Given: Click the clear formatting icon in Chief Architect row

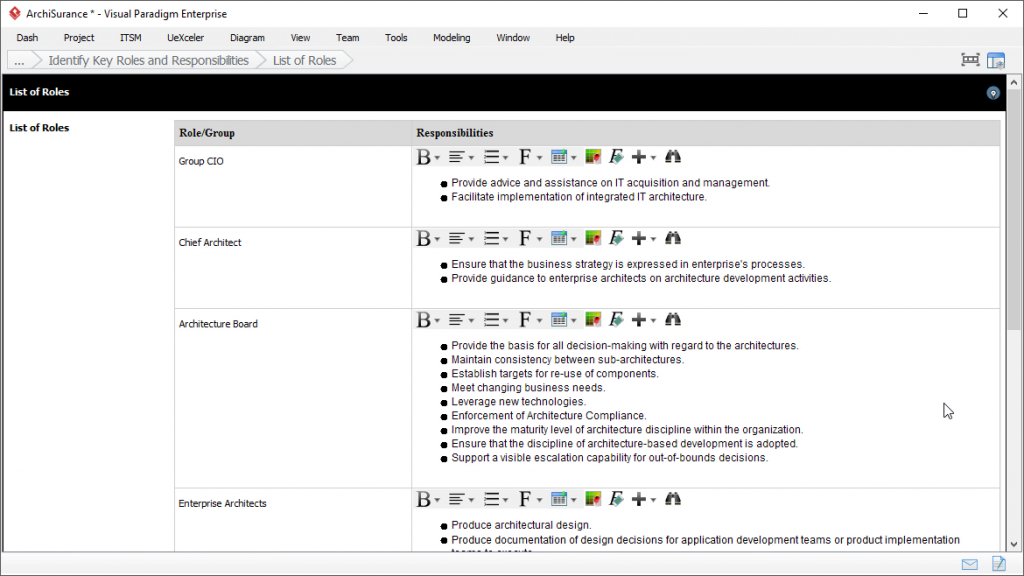Looking at the screenshot, I should coord(616,238).
